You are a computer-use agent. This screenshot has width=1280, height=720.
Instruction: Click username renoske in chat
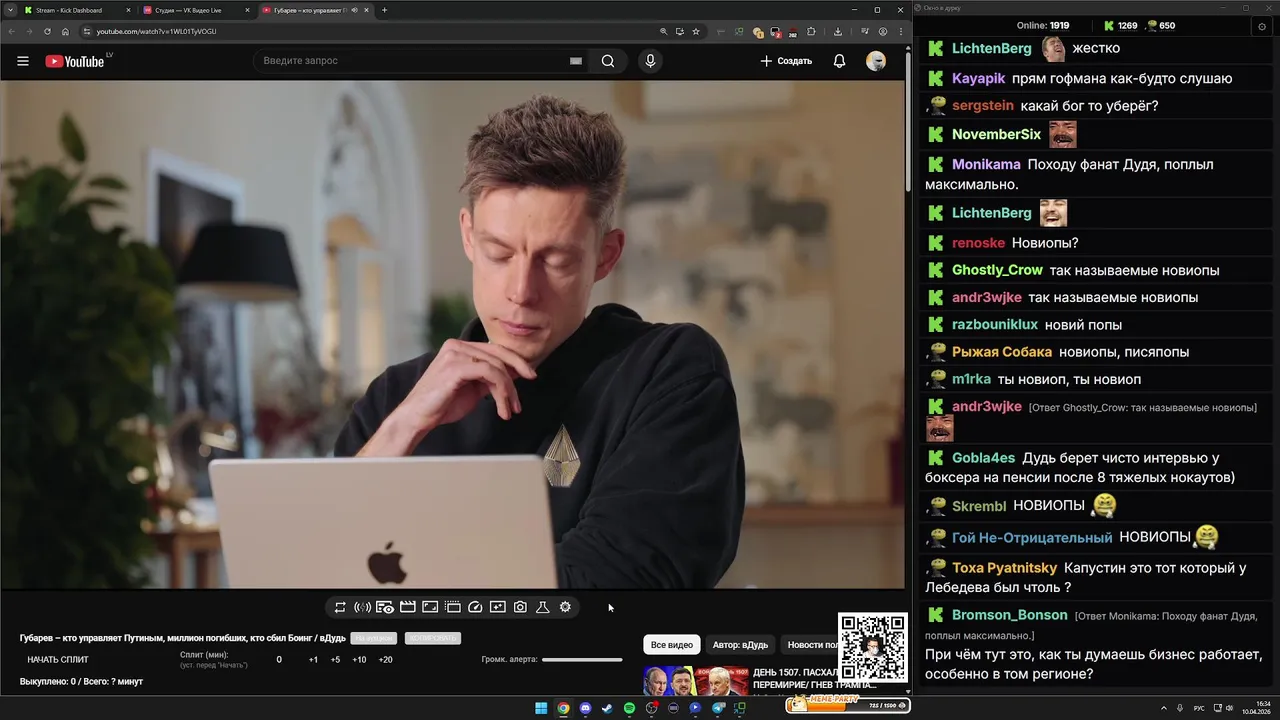(978, 243)
